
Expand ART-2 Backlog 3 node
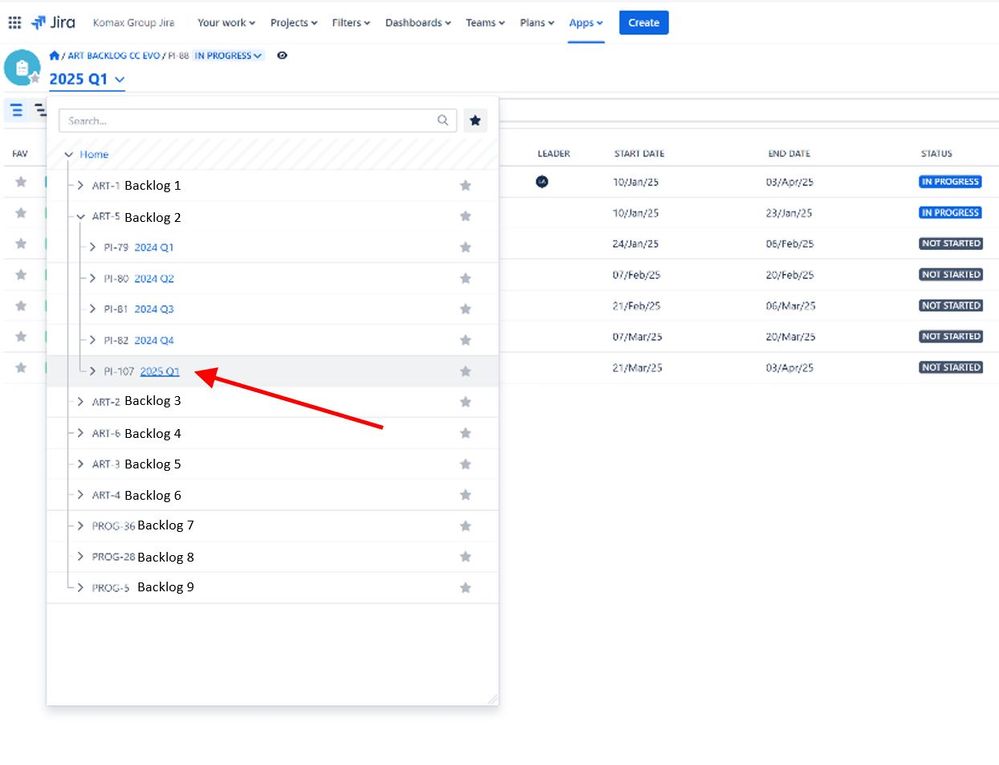(x=80, y=402)
